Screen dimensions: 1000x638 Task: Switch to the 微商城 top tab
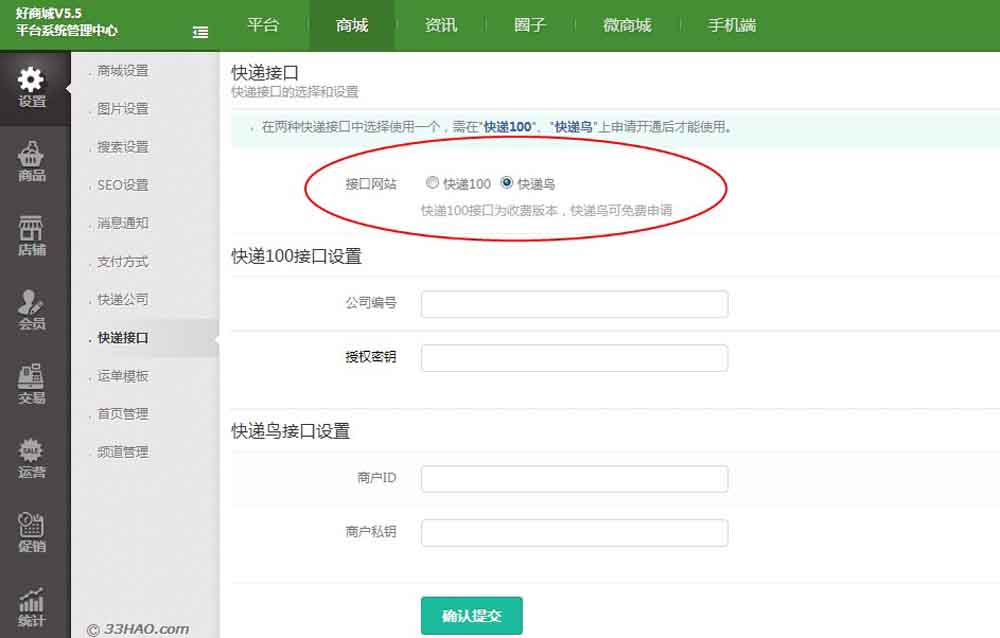tap(628, 26)
